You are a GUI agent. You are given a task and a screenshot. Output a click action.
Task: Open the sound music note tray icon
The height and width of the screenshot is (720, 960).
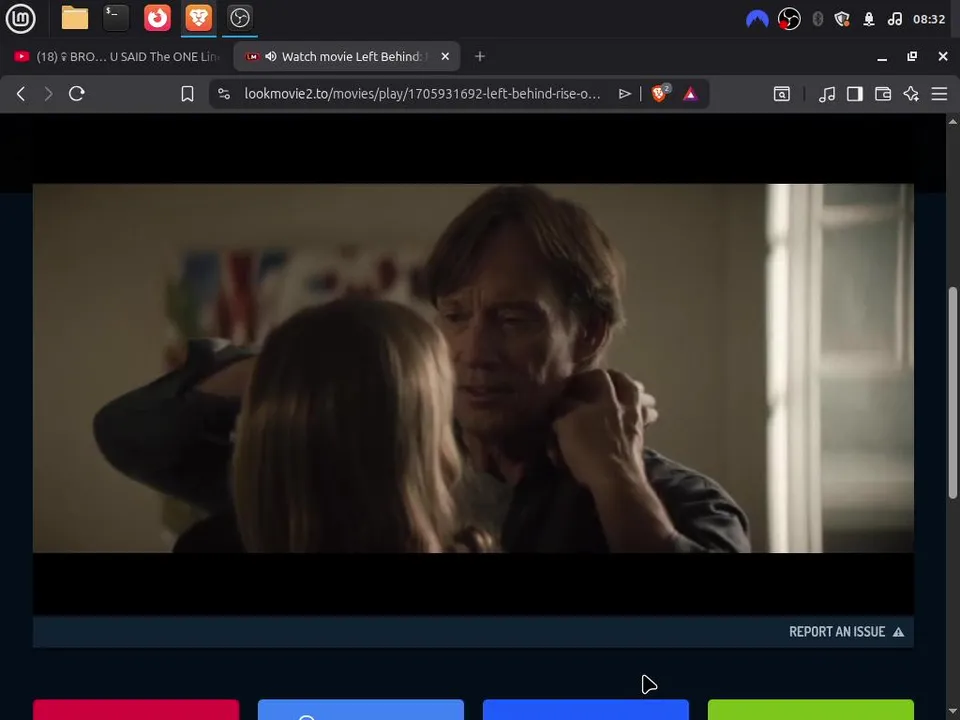894,19
